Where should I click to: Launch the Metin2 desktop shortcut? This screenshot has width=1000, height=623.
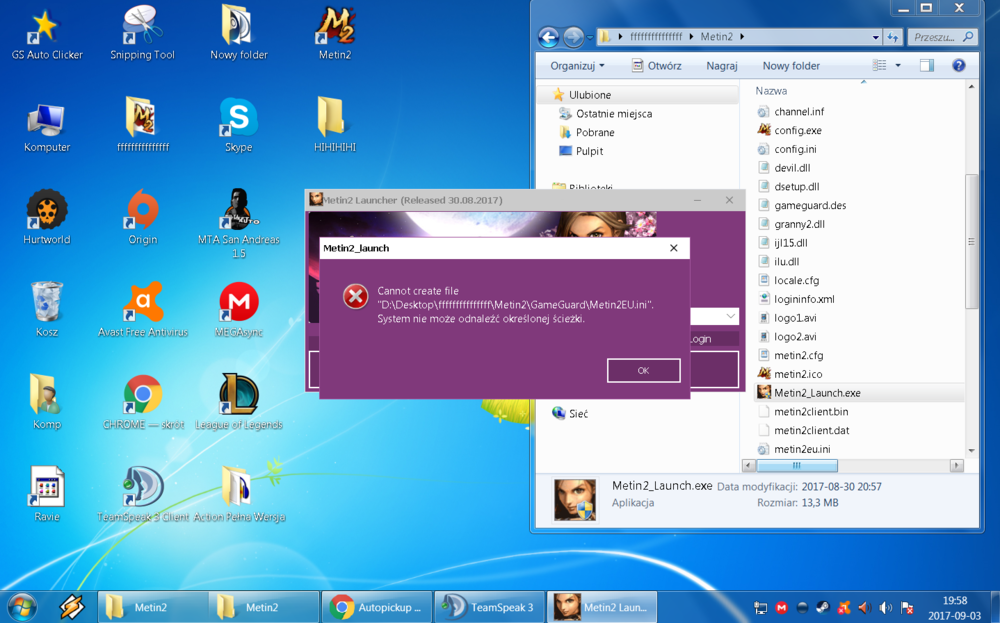click(335, 34)
